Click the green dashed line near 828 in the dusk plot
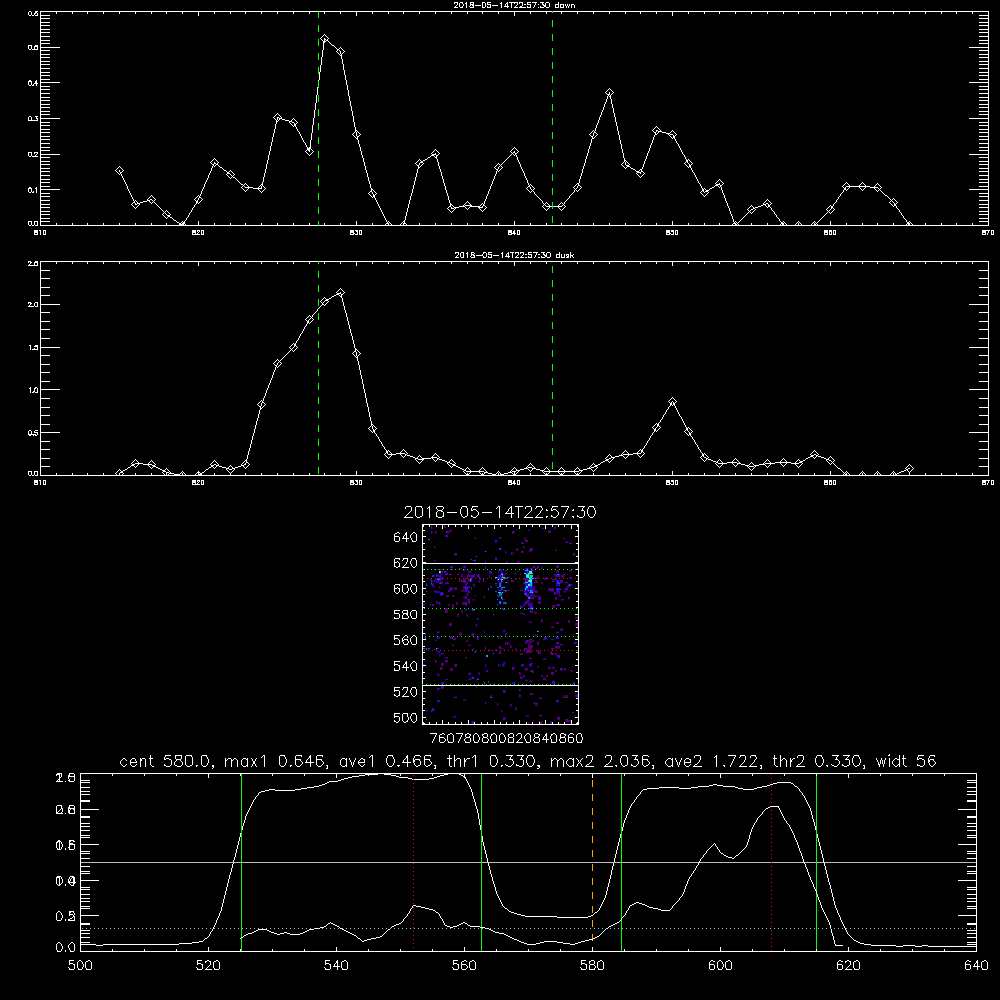 pos(318,369)
